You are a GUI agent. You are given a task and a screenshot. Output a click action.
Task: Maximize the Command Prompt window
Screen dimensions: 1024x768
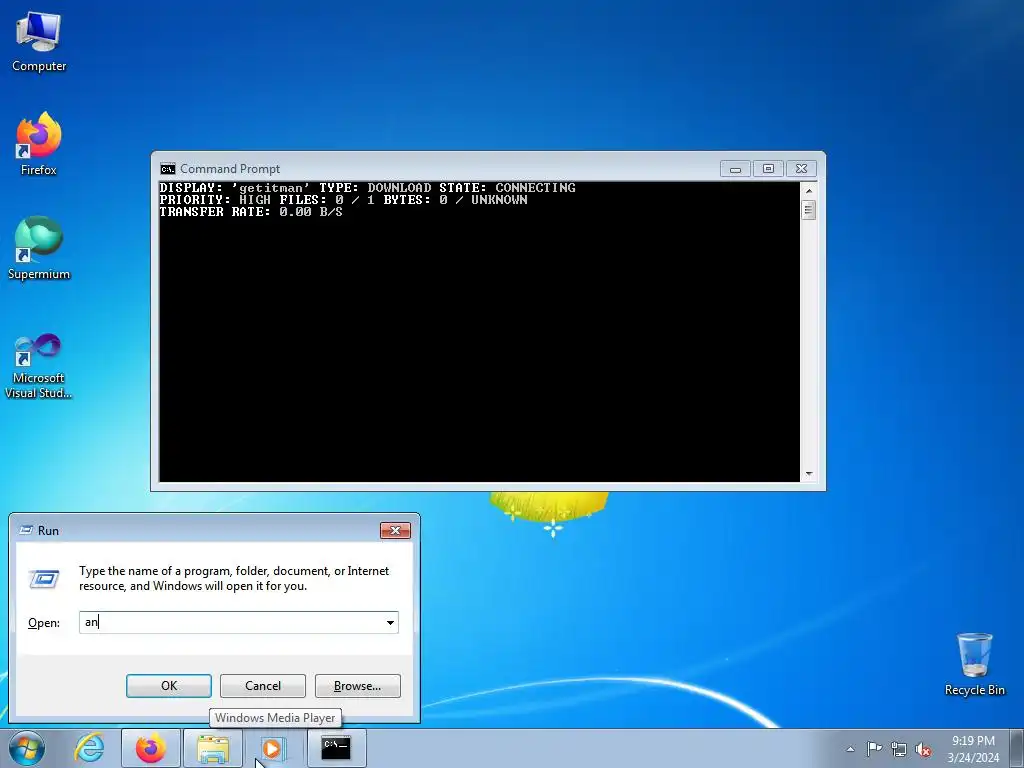[769, 169]
